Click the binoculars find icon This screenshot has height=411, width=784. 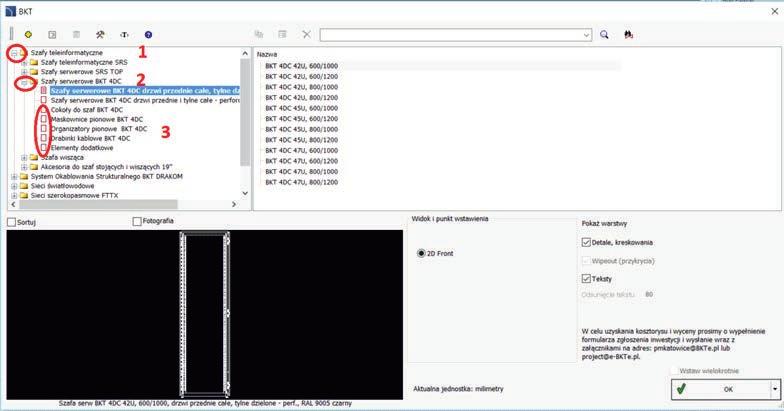click(628, 34)
